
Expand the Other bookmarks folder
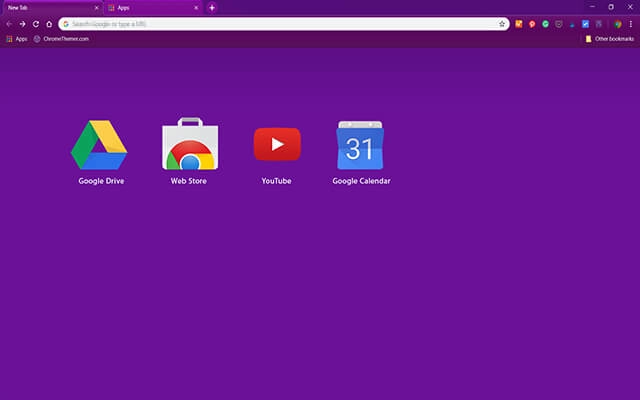(x=610, y=39)
